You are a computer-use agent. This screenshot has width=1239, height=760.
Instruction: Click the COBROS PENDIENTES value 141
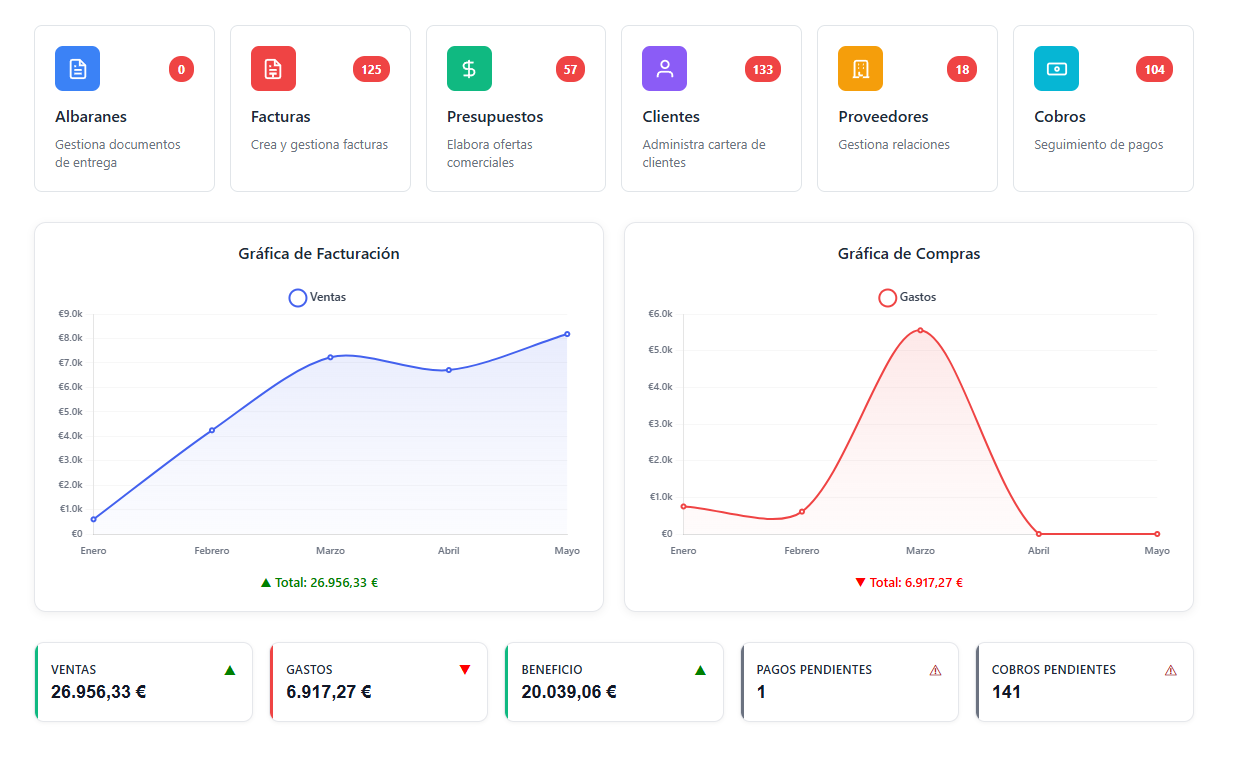(x=1006, y=691)
